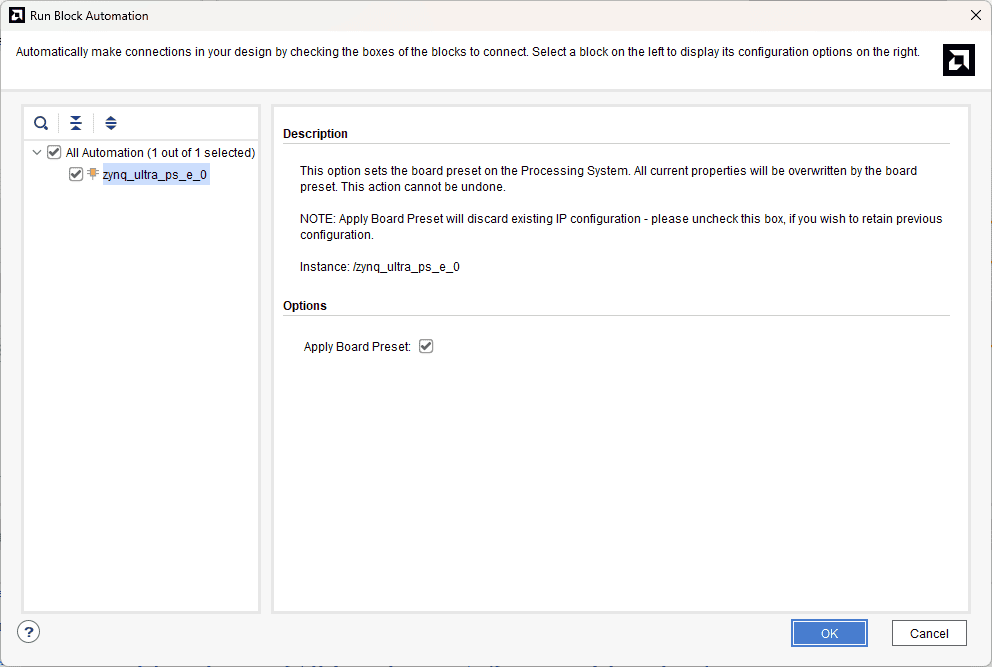Click the IP block icon beside zynq_ultra_ps_e_0
This screenshot has width=992, height=667.
[x=93, y=174]
